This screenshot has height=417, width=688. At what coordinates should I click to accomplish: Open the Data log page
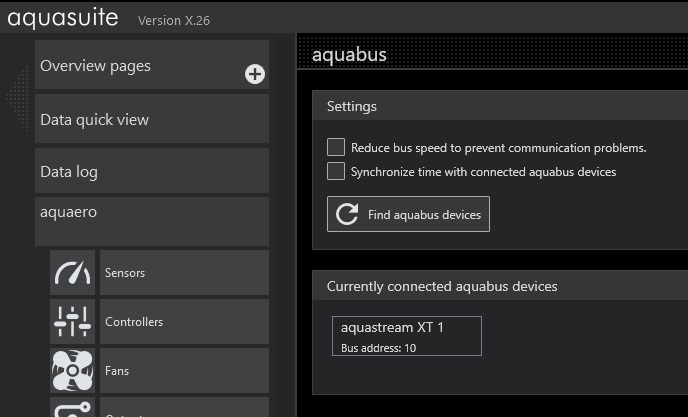coord(152,172)
